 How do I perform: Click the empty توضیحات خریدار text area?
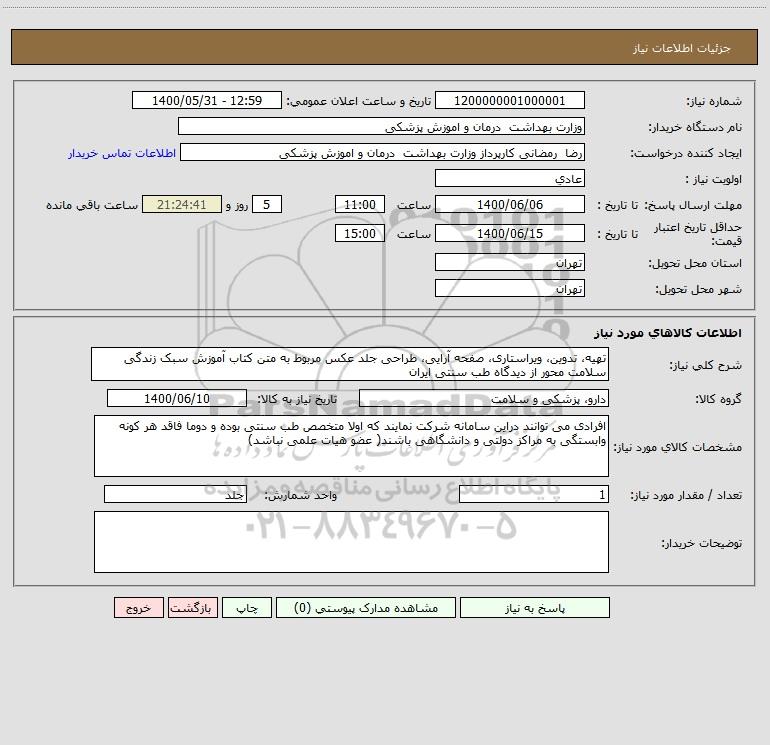pyautogui.click(x=351, y=542)
